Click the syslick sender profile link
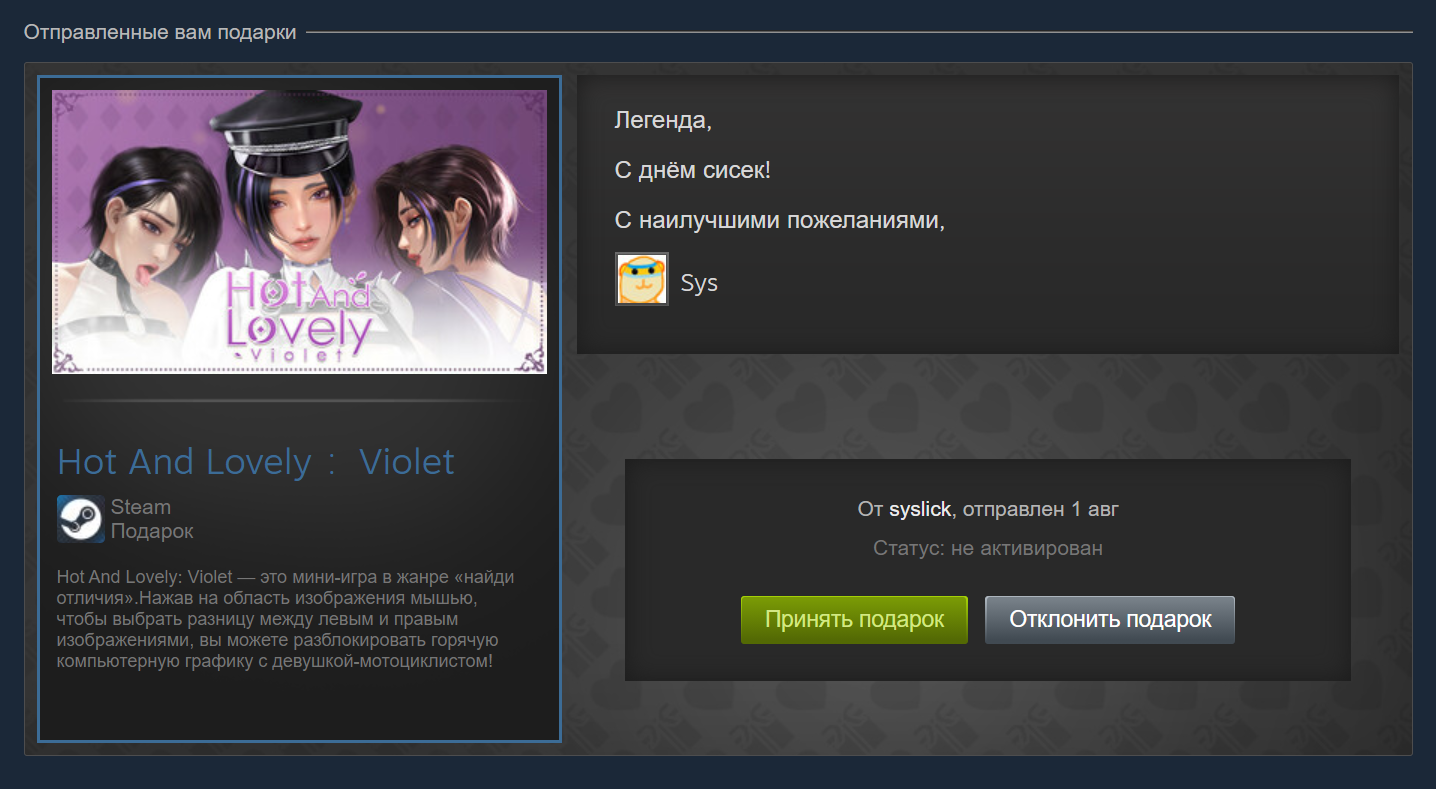The image size is (1436, 789). click(920, 509)
